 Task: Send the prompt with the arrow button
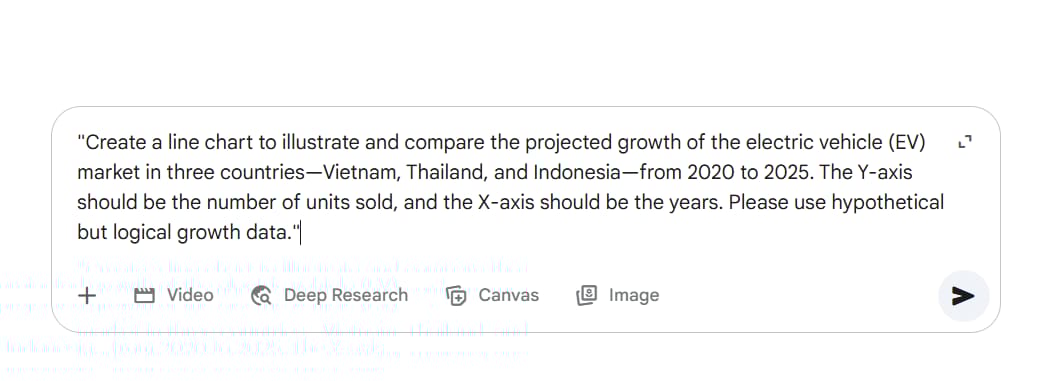[x=963, y=296]
